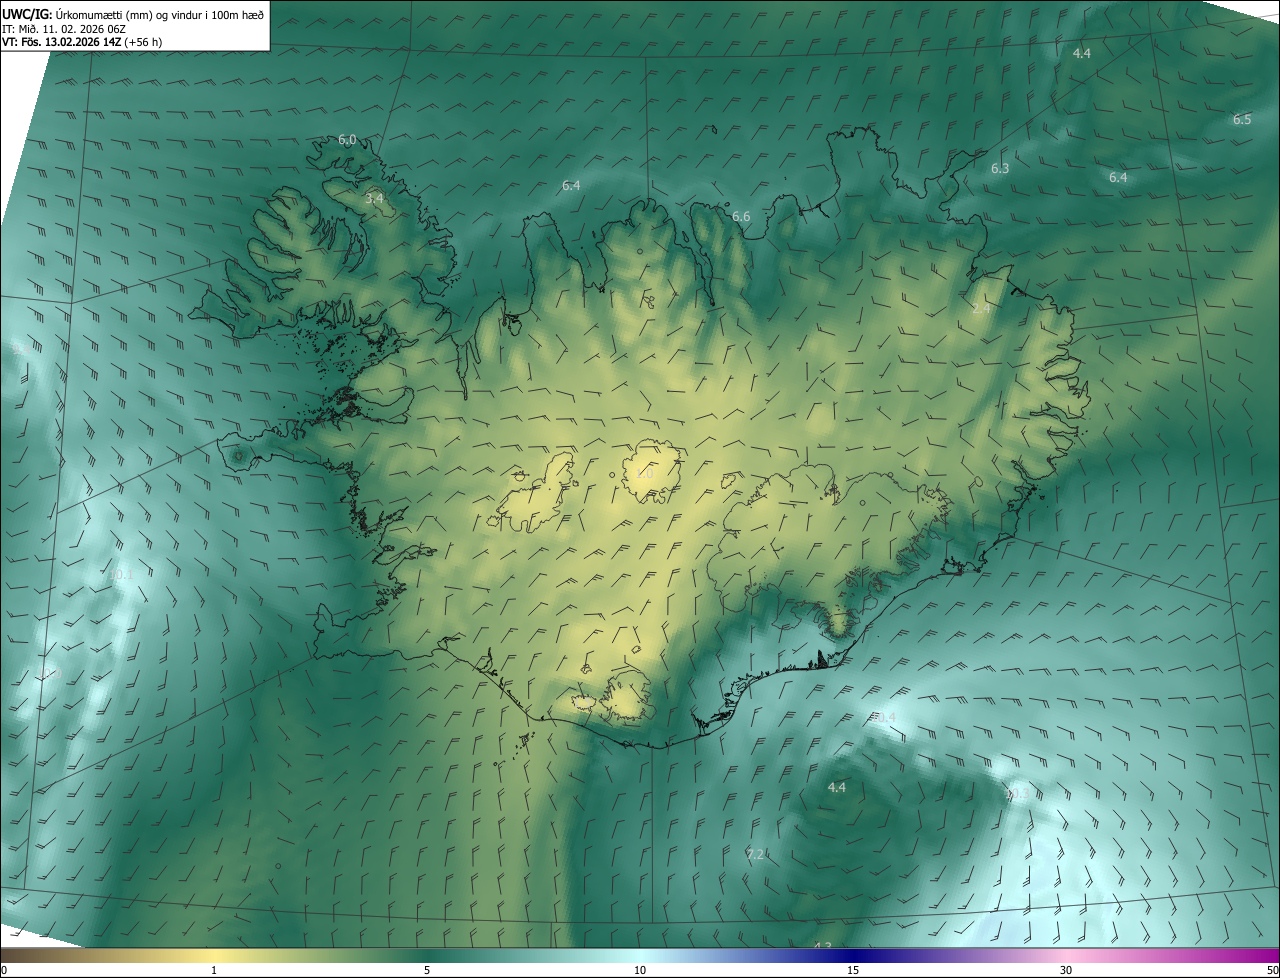Click the 15 tick on the color scale
The image size is (1280, 978).
853,971
